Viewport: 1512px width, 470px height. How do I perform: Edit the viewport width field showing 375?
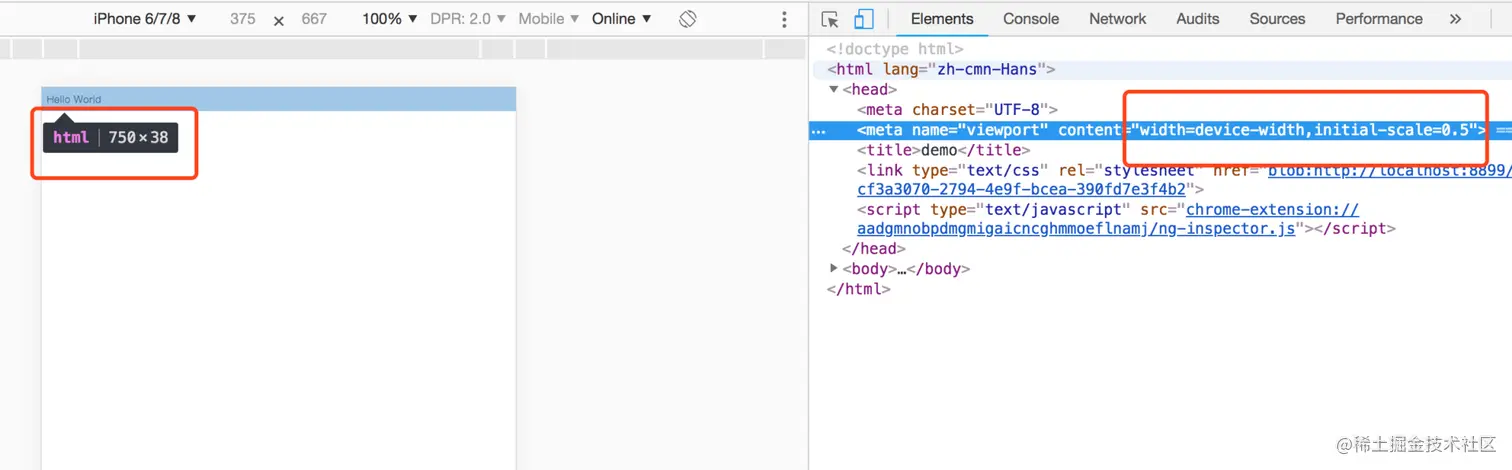(242, 19)
